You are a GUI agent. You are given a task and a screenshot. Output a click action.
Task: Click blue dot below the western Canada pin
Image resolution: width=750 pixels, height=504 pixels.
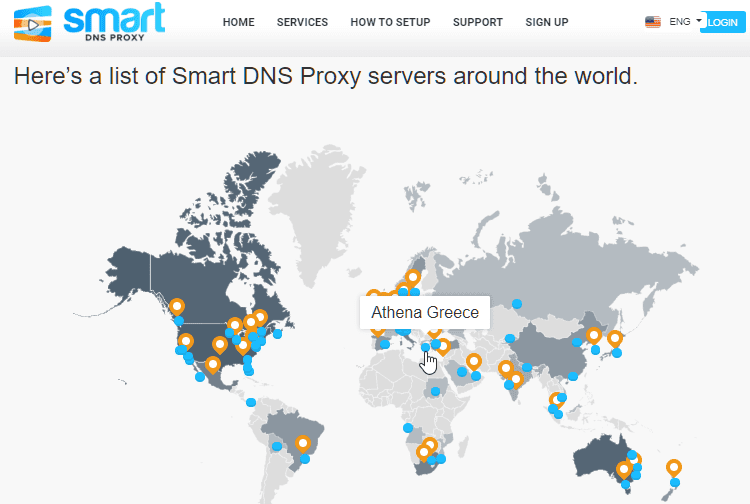[178, 320]
